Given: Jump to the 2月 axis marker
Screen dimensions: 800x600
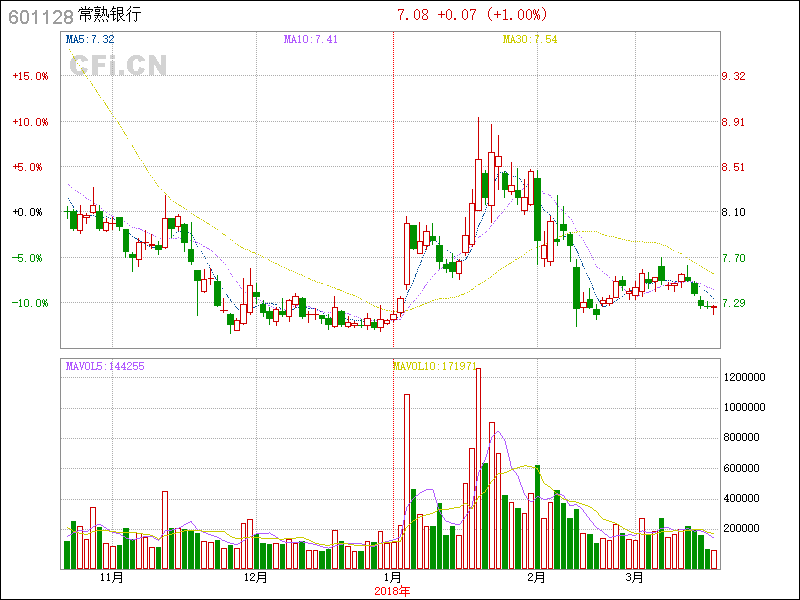Looking at the screenshot, I should point(536,578).
